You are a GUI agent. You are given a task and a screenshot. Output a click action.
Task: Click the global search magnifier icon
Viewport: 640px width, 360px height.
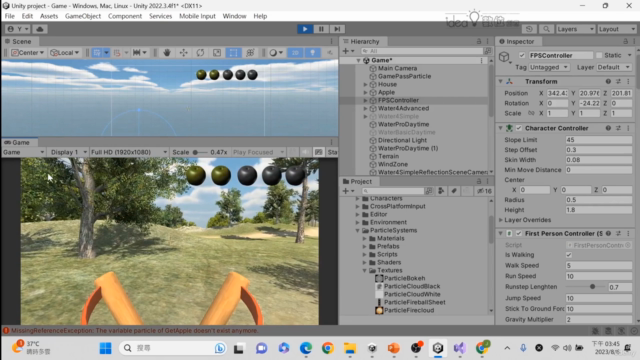546,29
